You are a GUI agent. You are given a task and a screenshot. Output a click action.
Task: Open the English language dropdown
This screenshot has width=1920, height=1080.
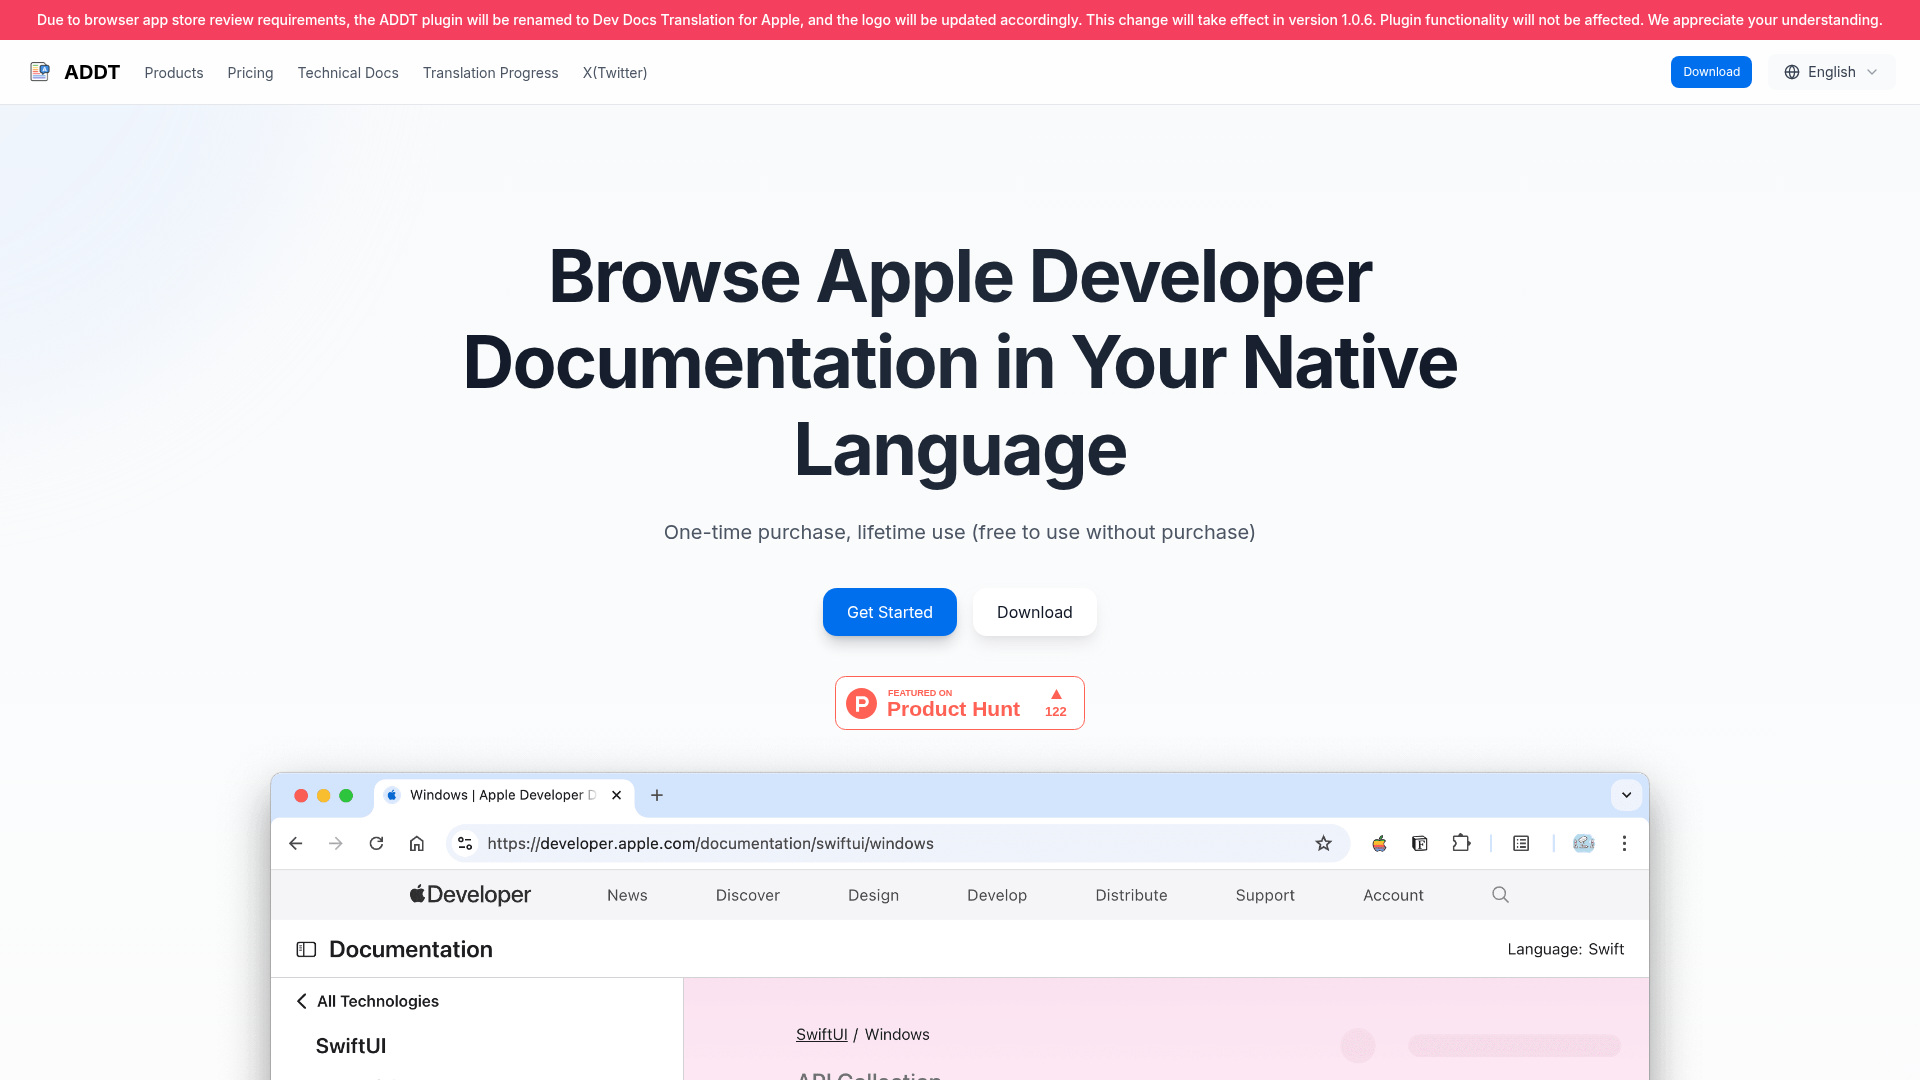point(1831,72)
